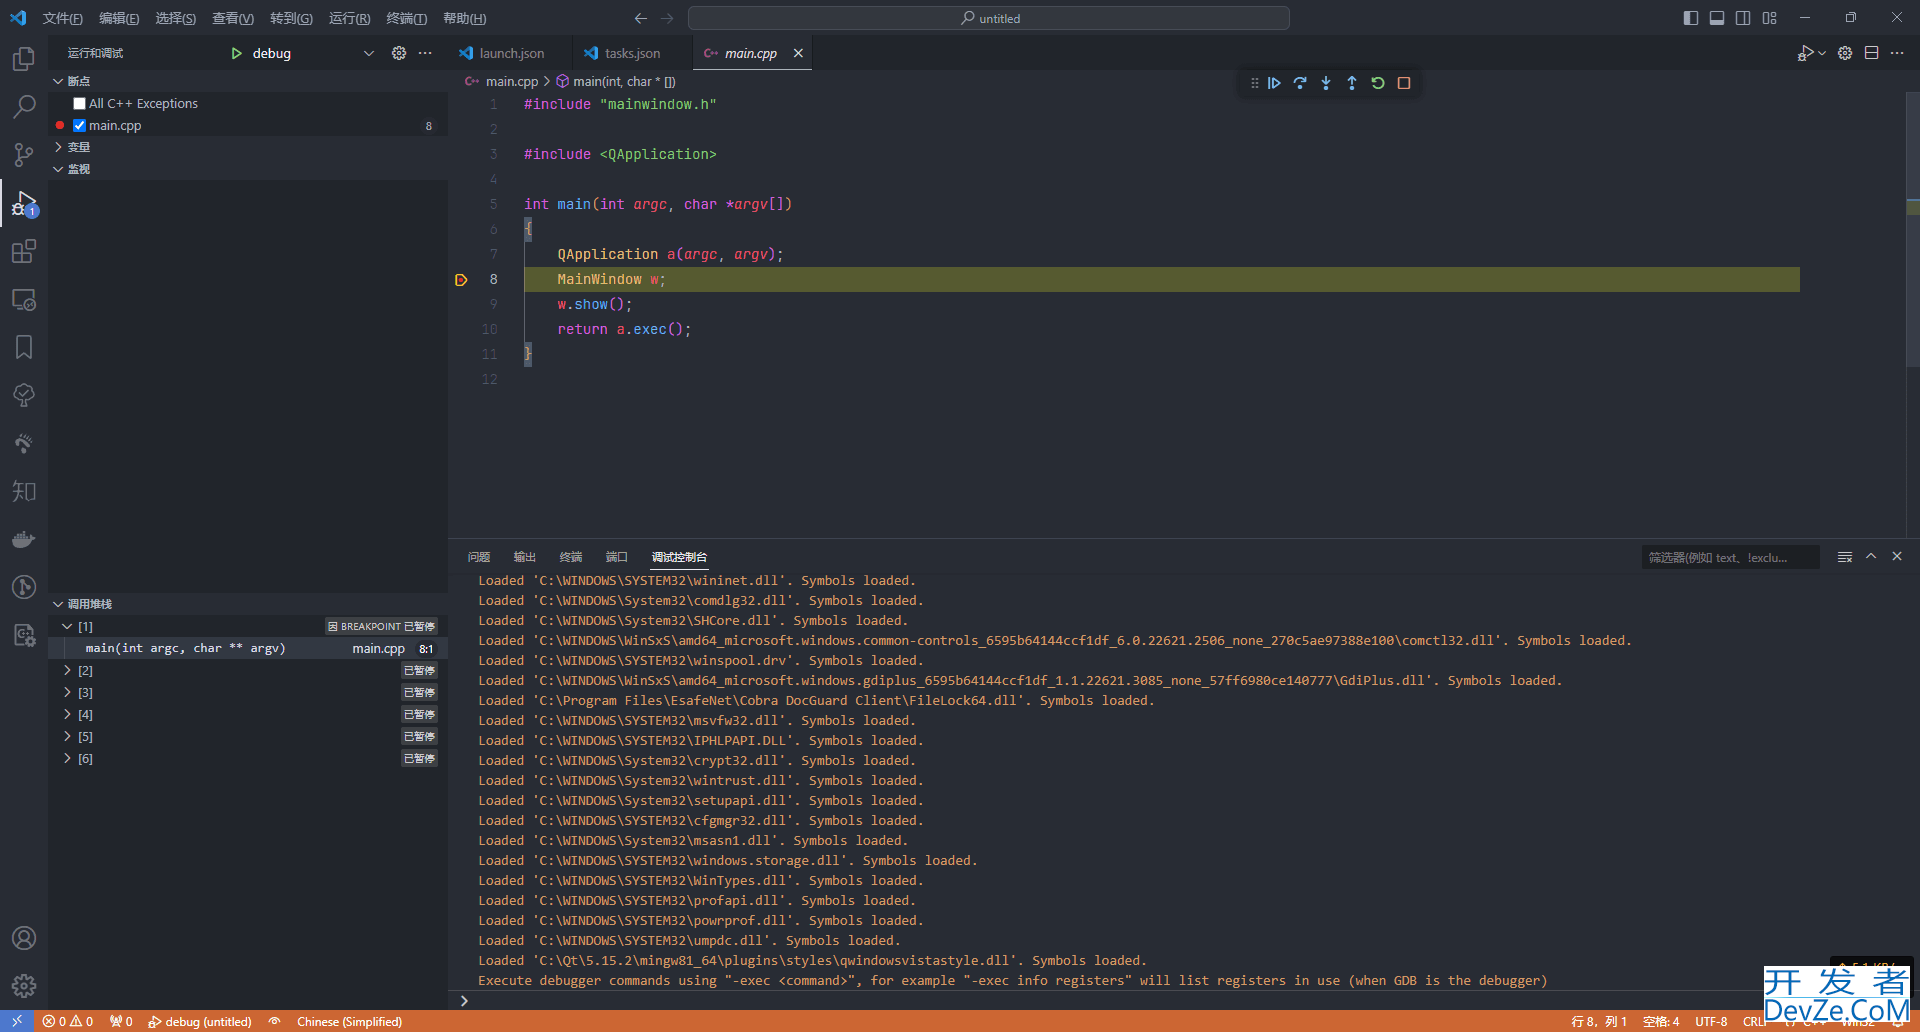
Task: Select debug configuration dropdown
Action: tap(312, 53)
